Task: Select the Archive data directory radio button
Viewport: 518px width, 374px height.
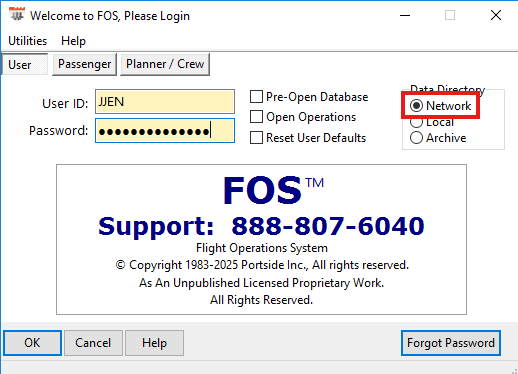Action: coord(416,138)
